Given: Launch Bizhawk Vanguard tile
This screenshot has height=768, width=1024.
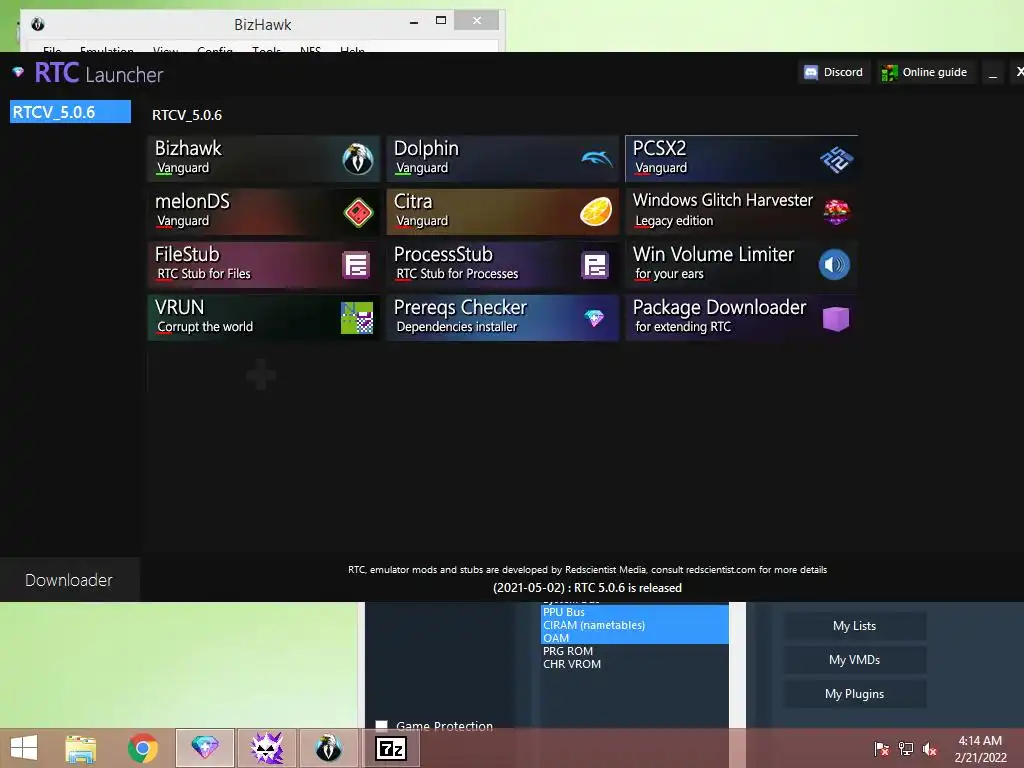Looking at the screenshot, I should (264, 159).
